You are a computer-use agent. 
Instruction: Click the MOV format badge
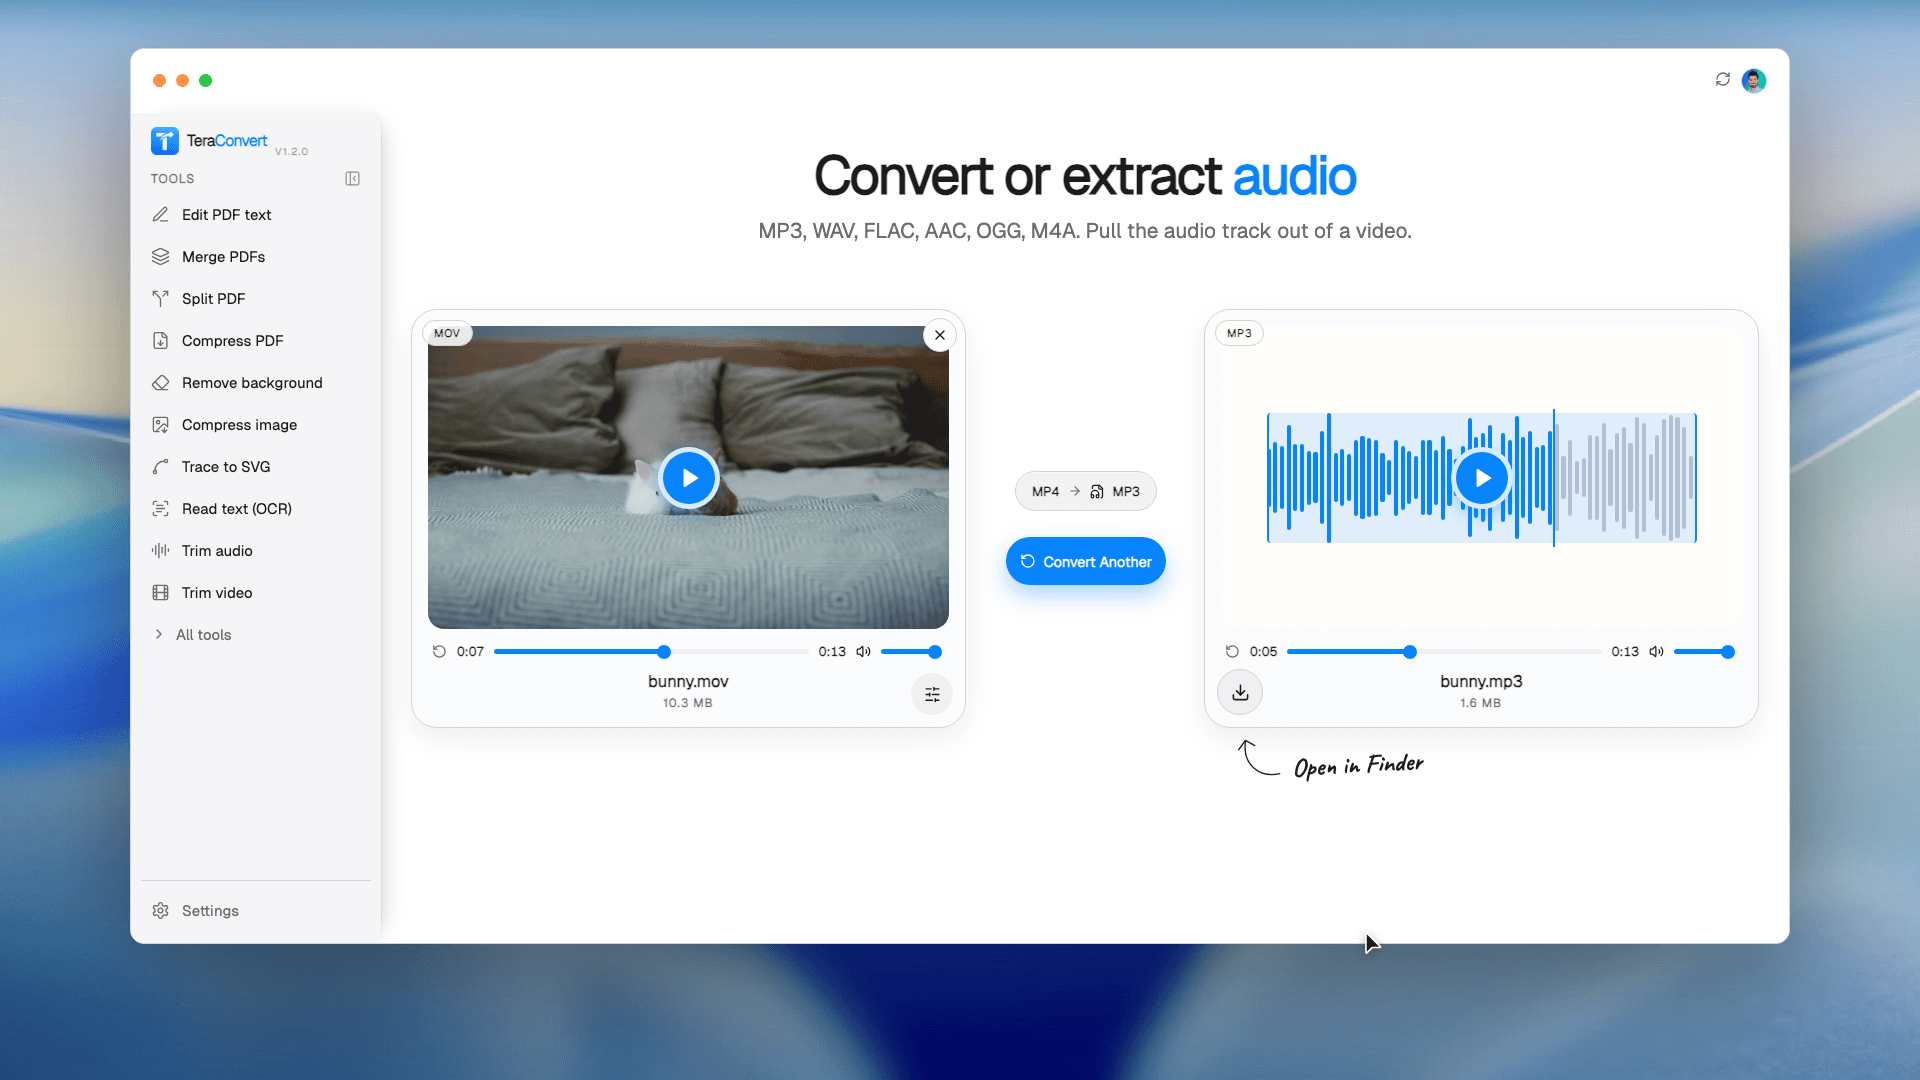coord(447,333)
